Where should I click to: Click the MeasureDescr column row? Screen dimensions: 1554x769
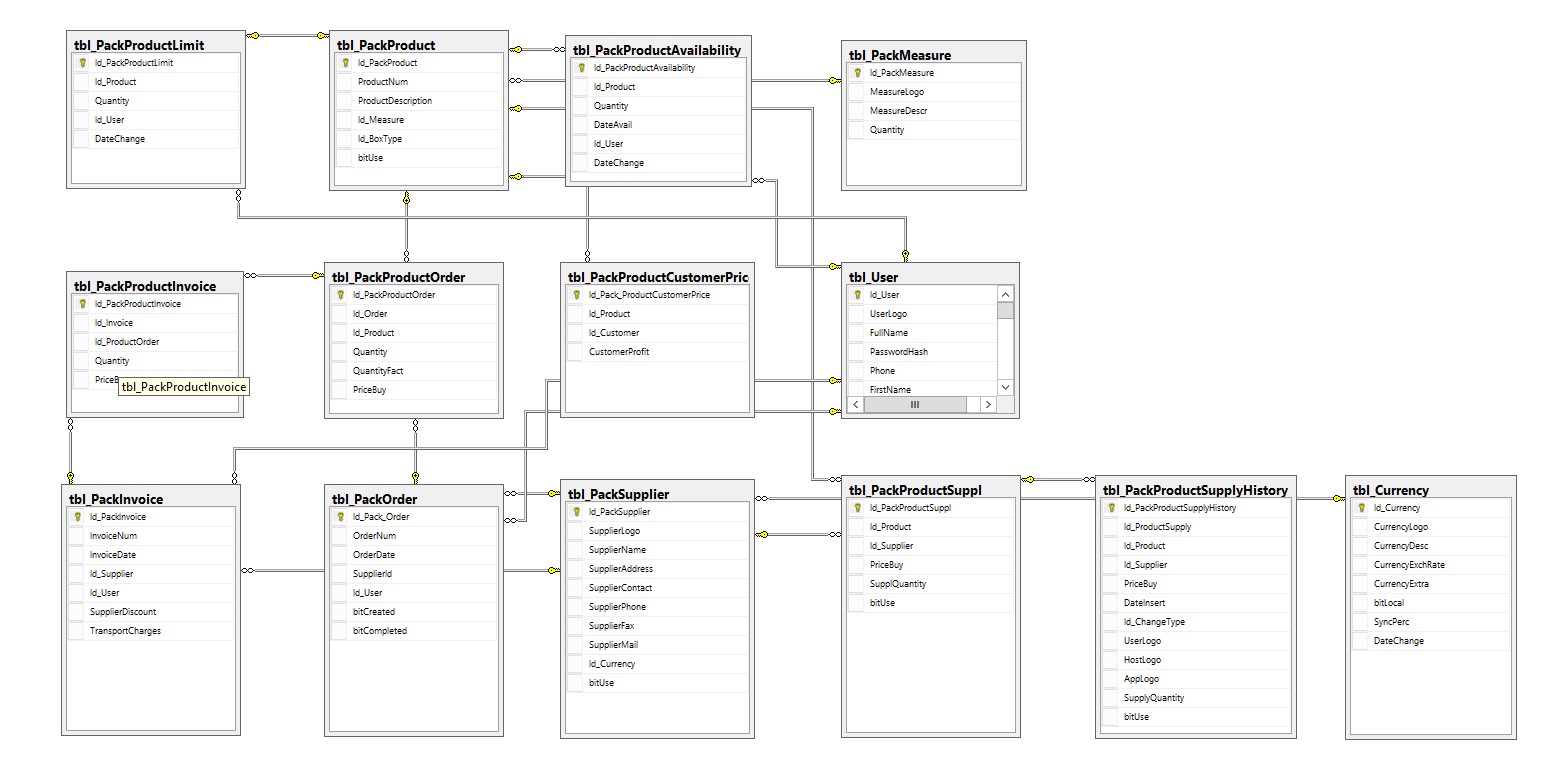click(934, 111)
